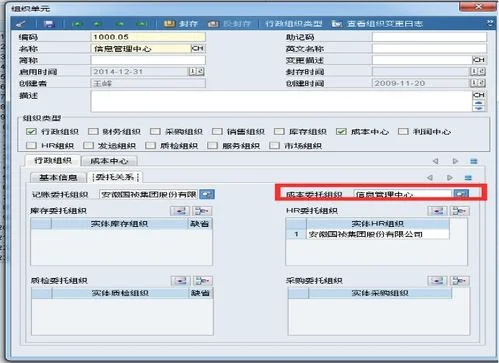Open 查看组织变更日志 from the toolbar

tap(378, 24)
